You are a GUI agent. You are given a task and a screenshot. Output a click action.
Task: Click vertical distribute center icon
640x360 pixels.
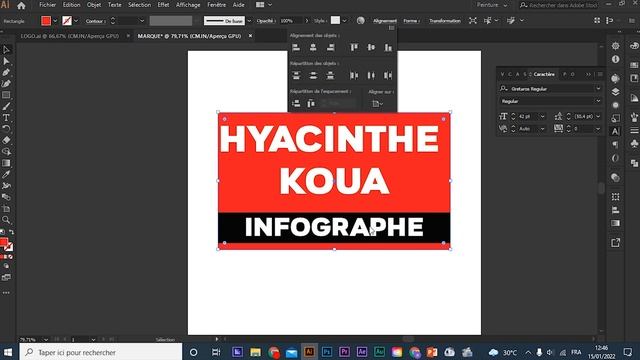(313, 76)
